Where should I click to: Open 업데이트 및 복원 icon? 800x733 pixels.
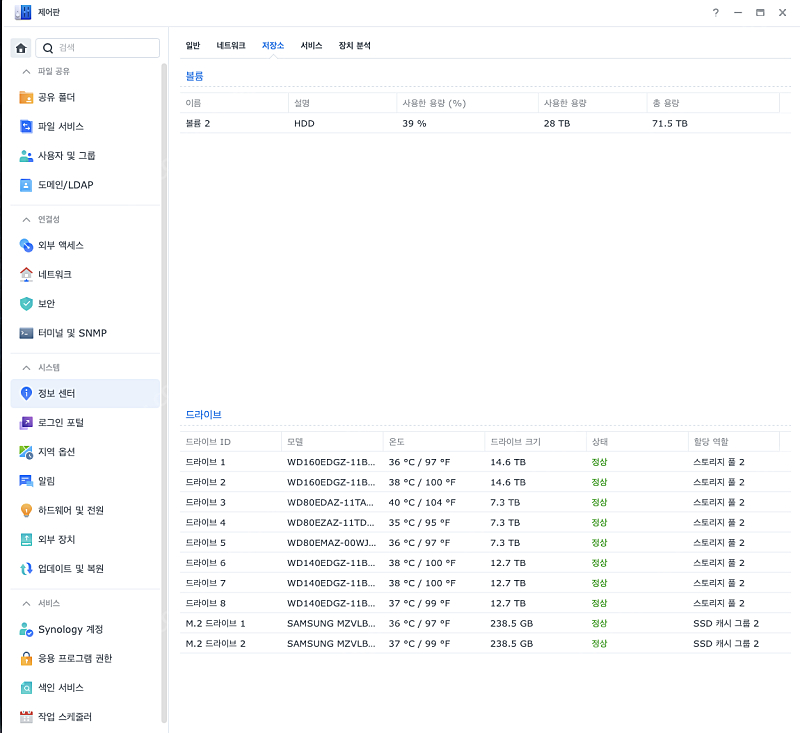25,568
